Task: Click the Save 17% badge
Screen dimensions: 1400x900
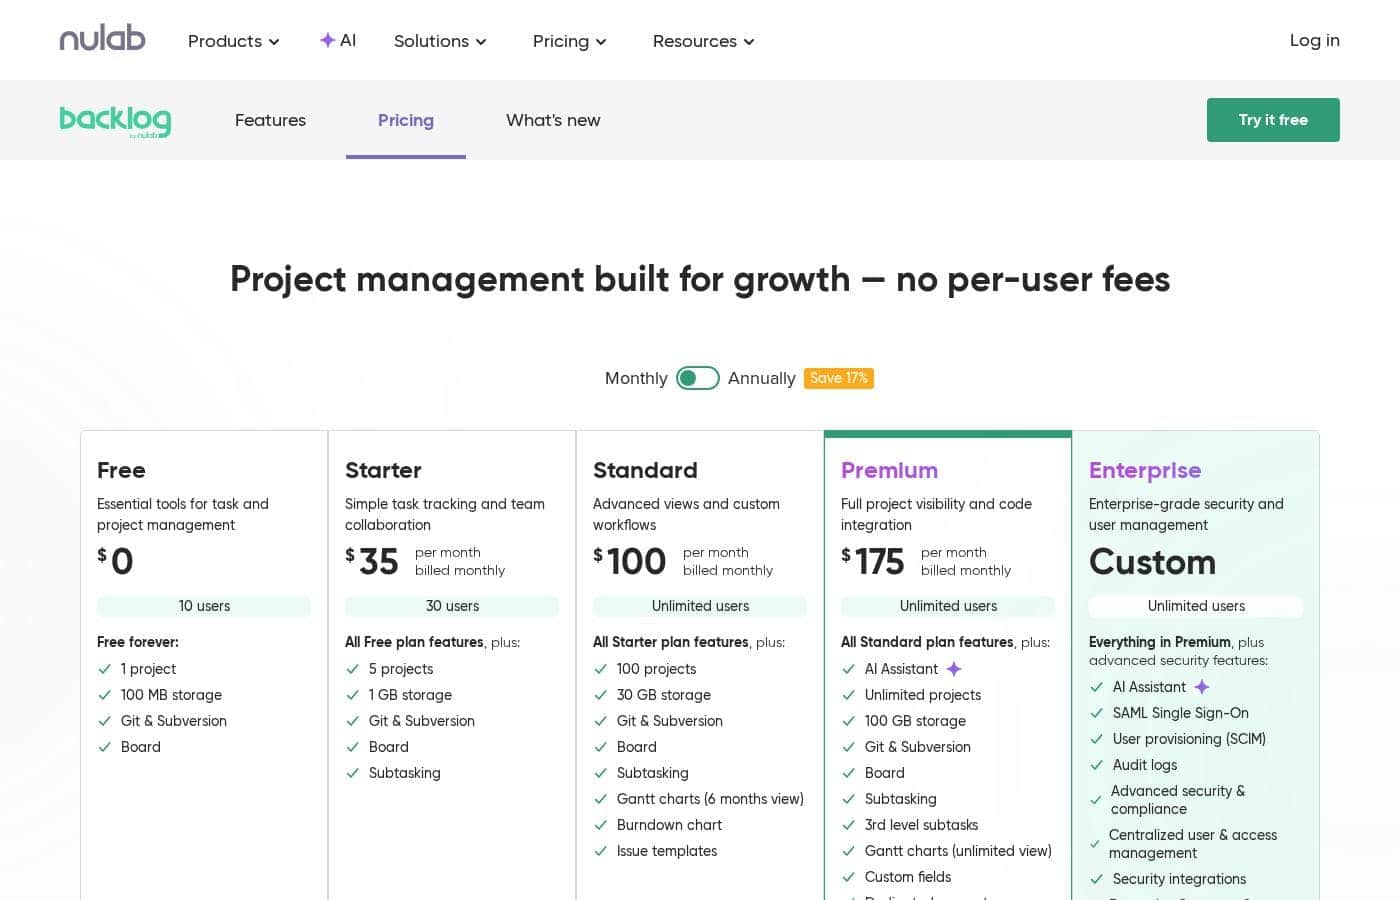Action: [839, 378]
